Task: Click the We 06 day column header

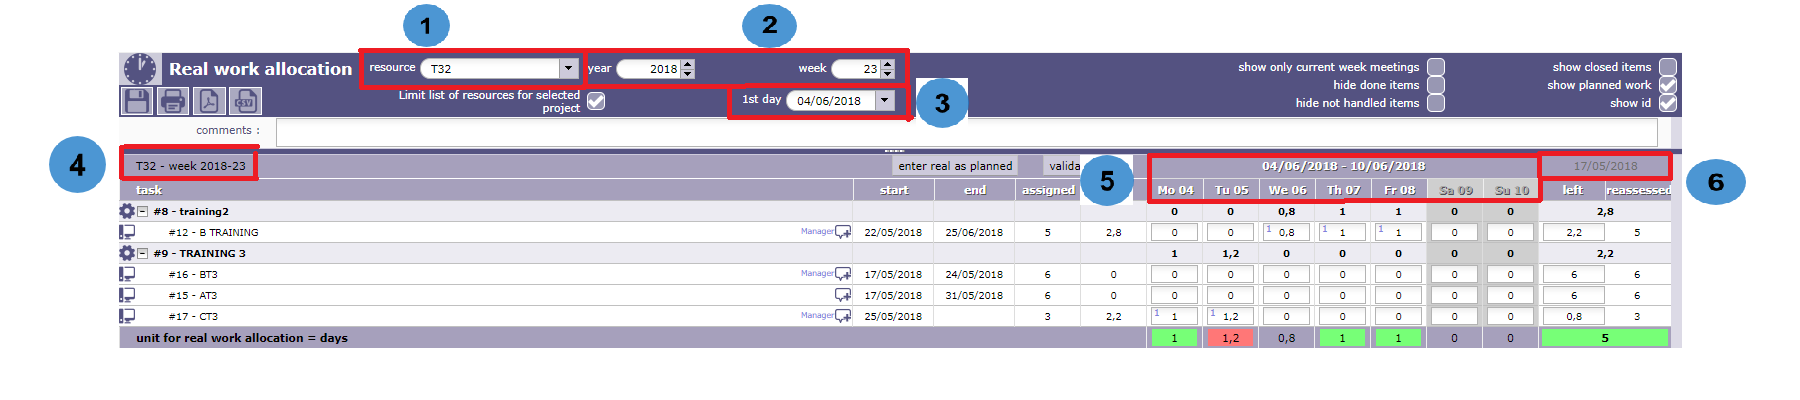Action: (1287, 190)
